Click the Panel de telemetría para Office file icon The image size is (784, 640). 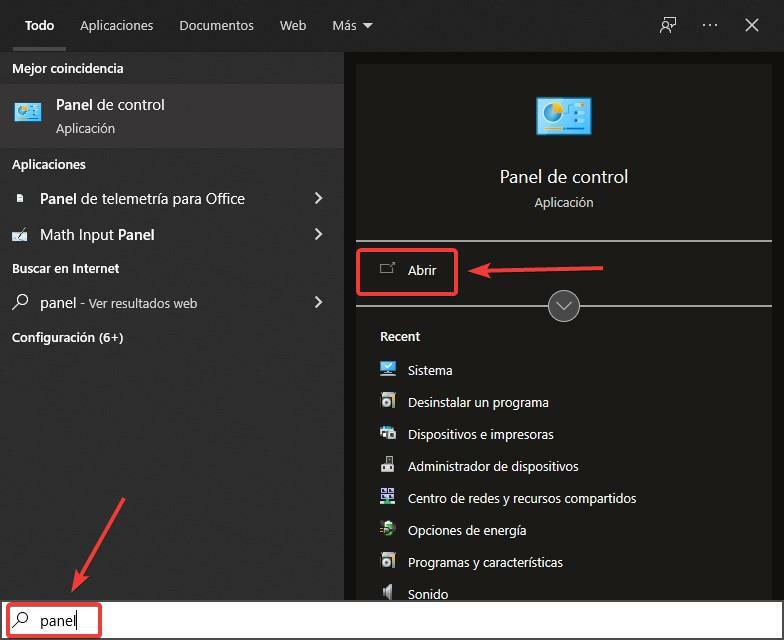(20, 198)
